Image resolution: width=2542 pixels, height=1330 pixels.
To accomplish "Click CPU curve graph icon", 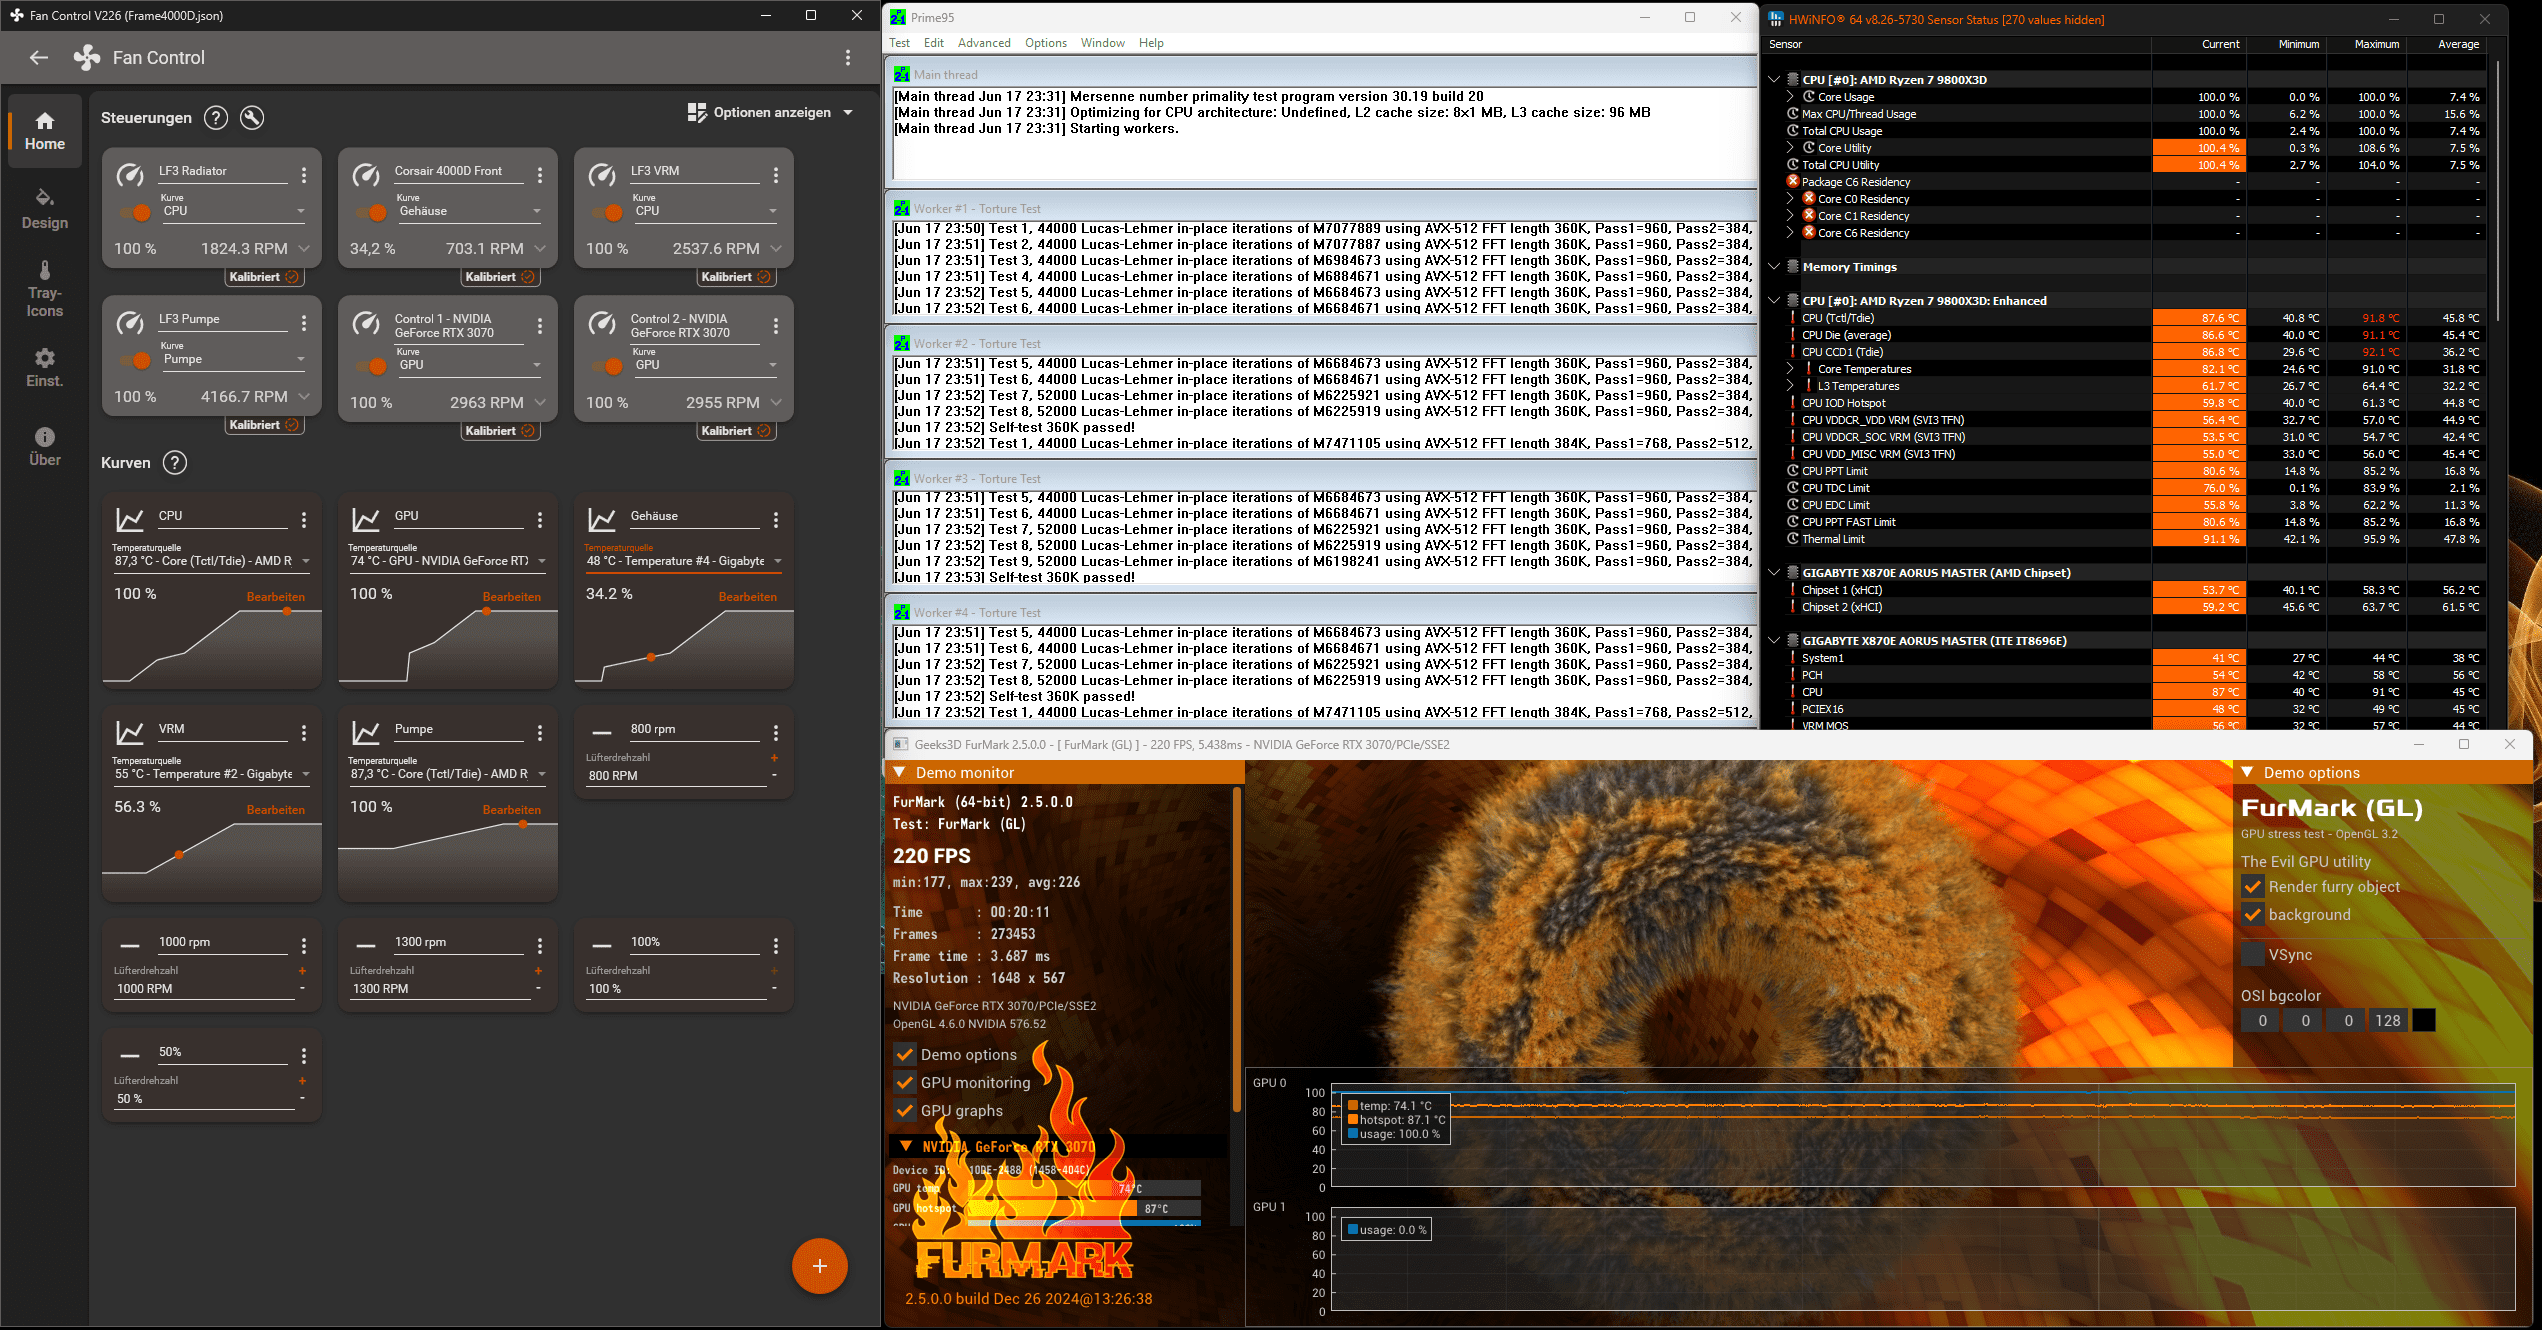I will point(130,520).
